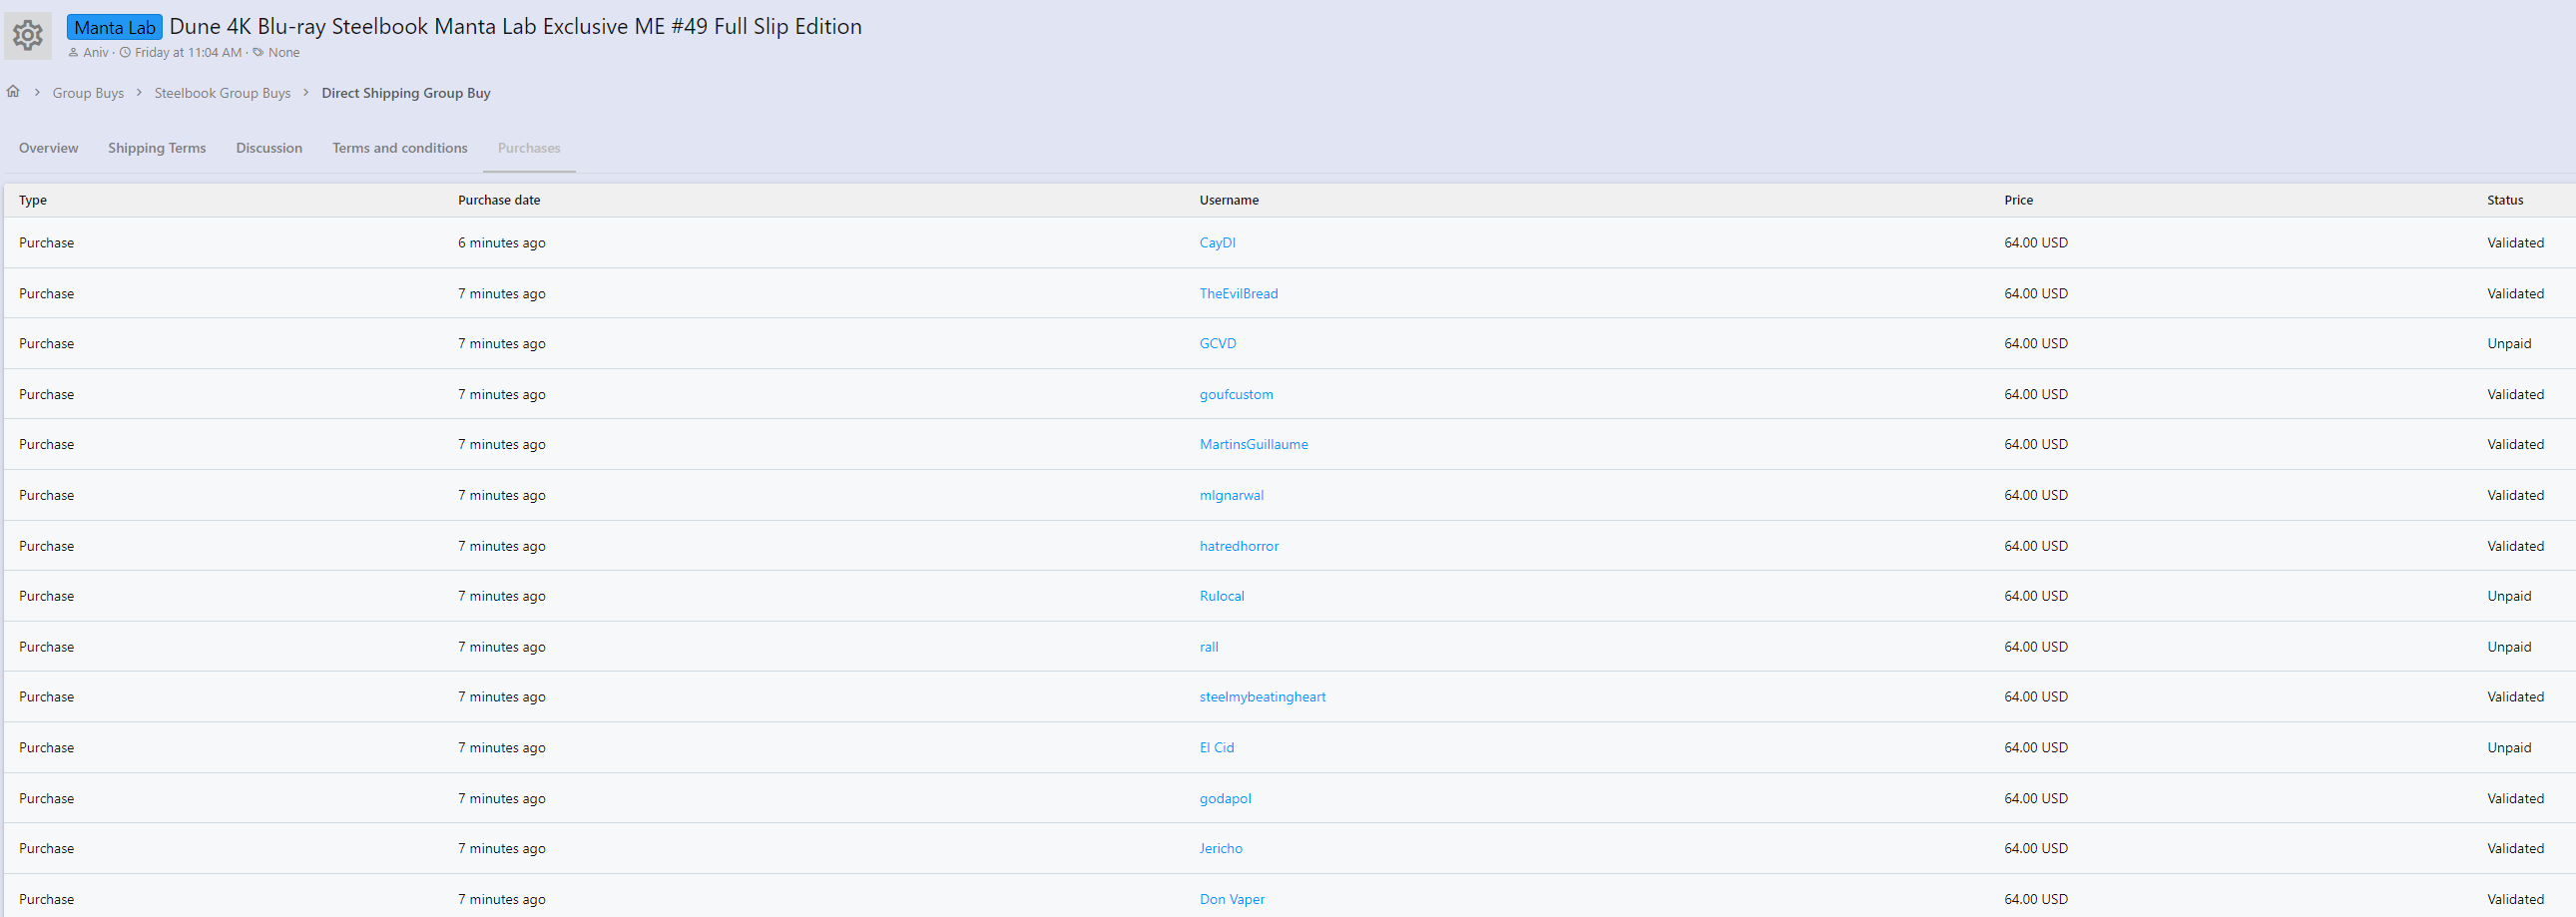The width and height of the screenshot is (2576, 917).
Task: Click the gear icon beside the thread title
Action: click(28, 36)
